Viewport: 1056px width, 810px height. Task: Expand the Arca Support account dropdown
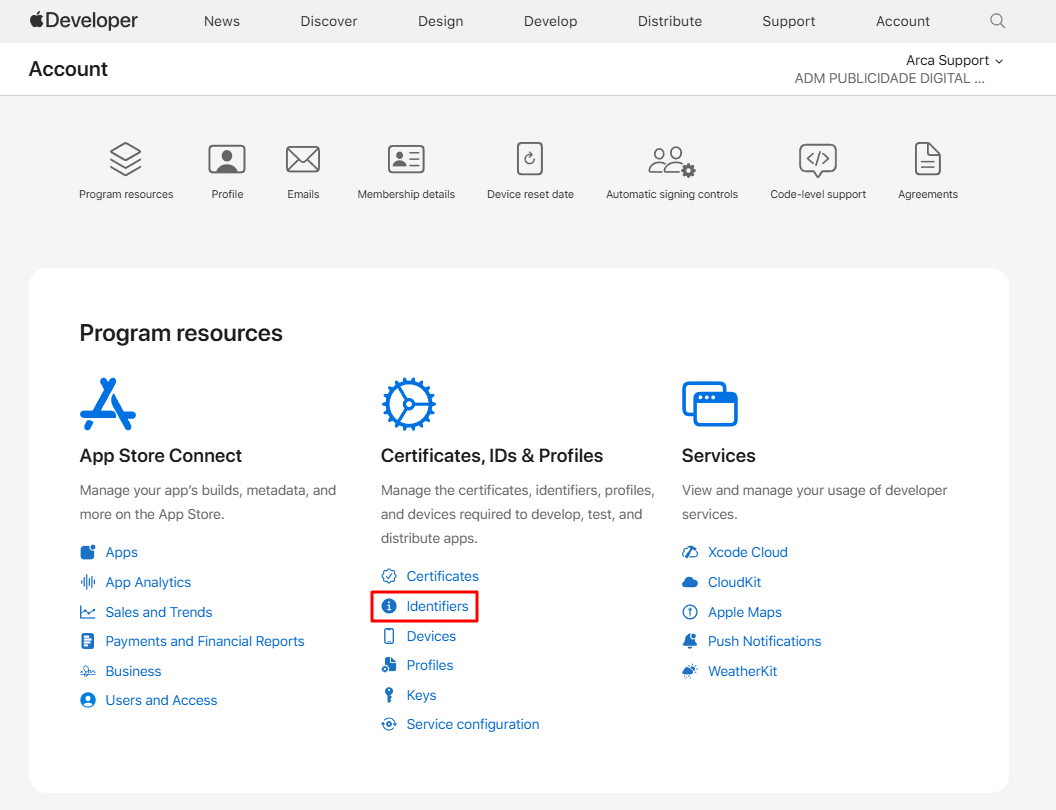954,61
